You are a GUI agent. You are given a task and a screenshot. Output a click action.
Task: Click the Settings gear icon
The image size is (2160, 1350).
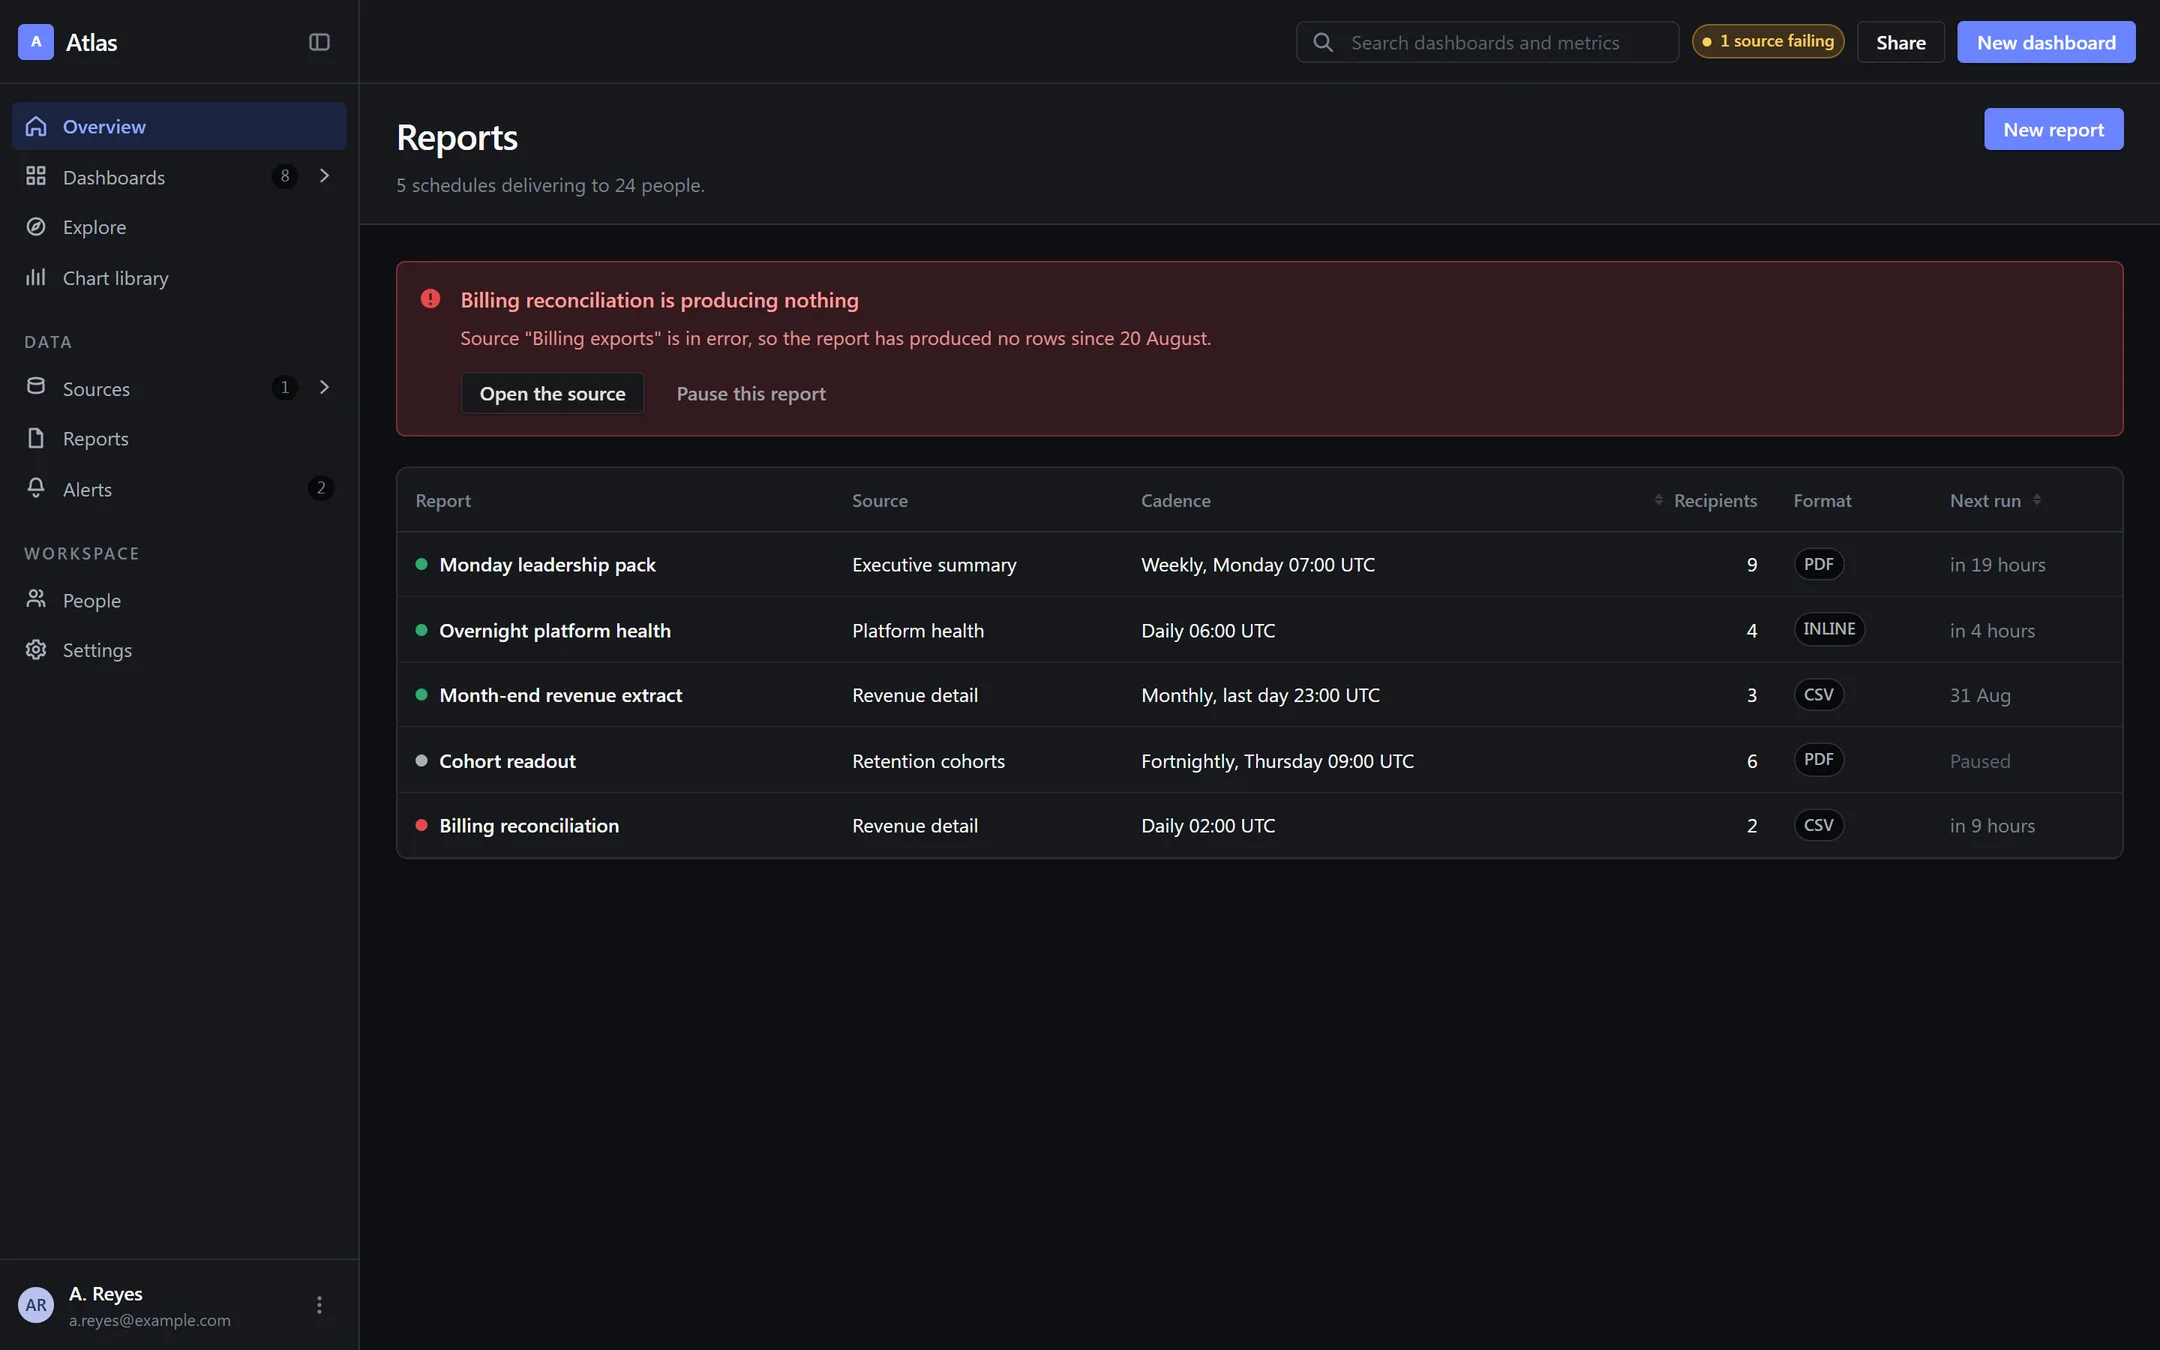click(x=36, y=650)
